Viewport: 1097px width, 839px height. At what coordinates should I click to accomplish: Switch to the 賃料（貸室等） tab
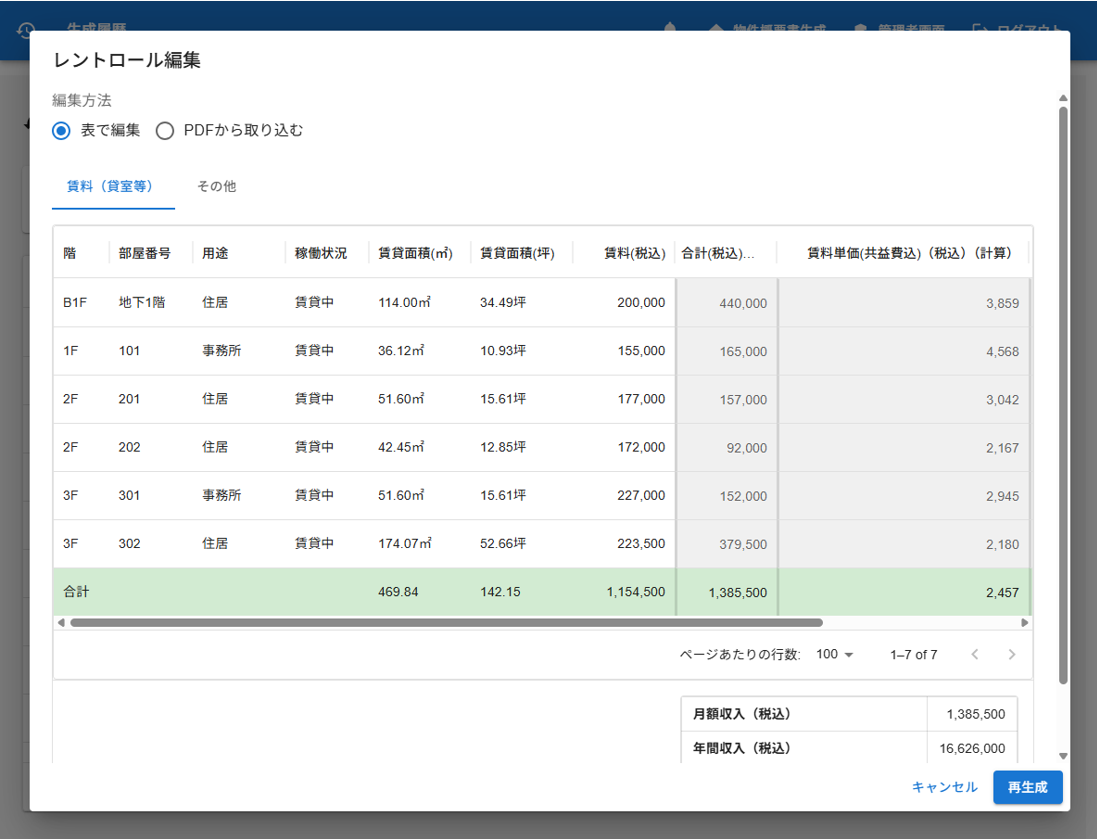[x=113, y=187]
